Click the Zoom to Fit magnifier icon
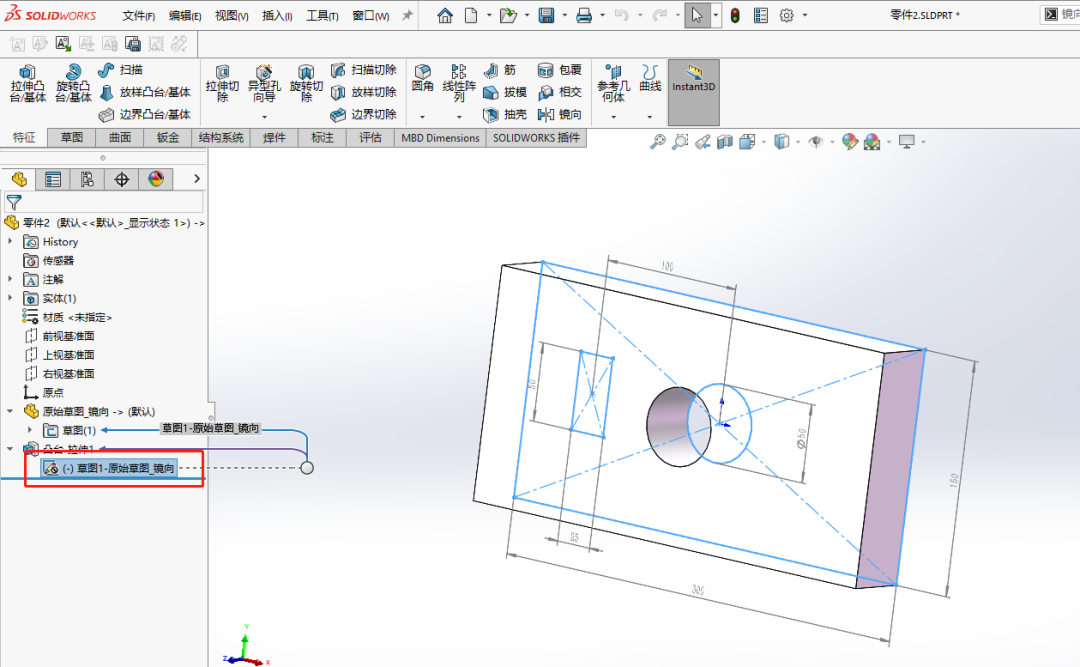The height and width of the screenshot is (667, 1080). [x=658, y=142]
